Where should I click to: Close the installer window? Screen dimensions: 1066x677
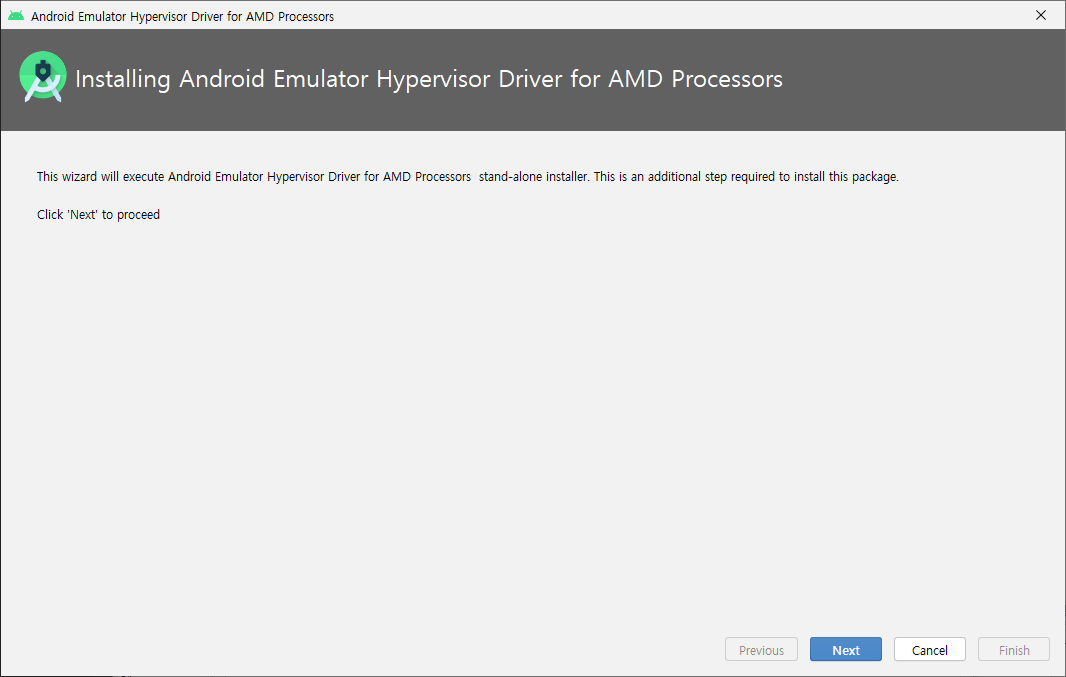[x=1041, y=15]
